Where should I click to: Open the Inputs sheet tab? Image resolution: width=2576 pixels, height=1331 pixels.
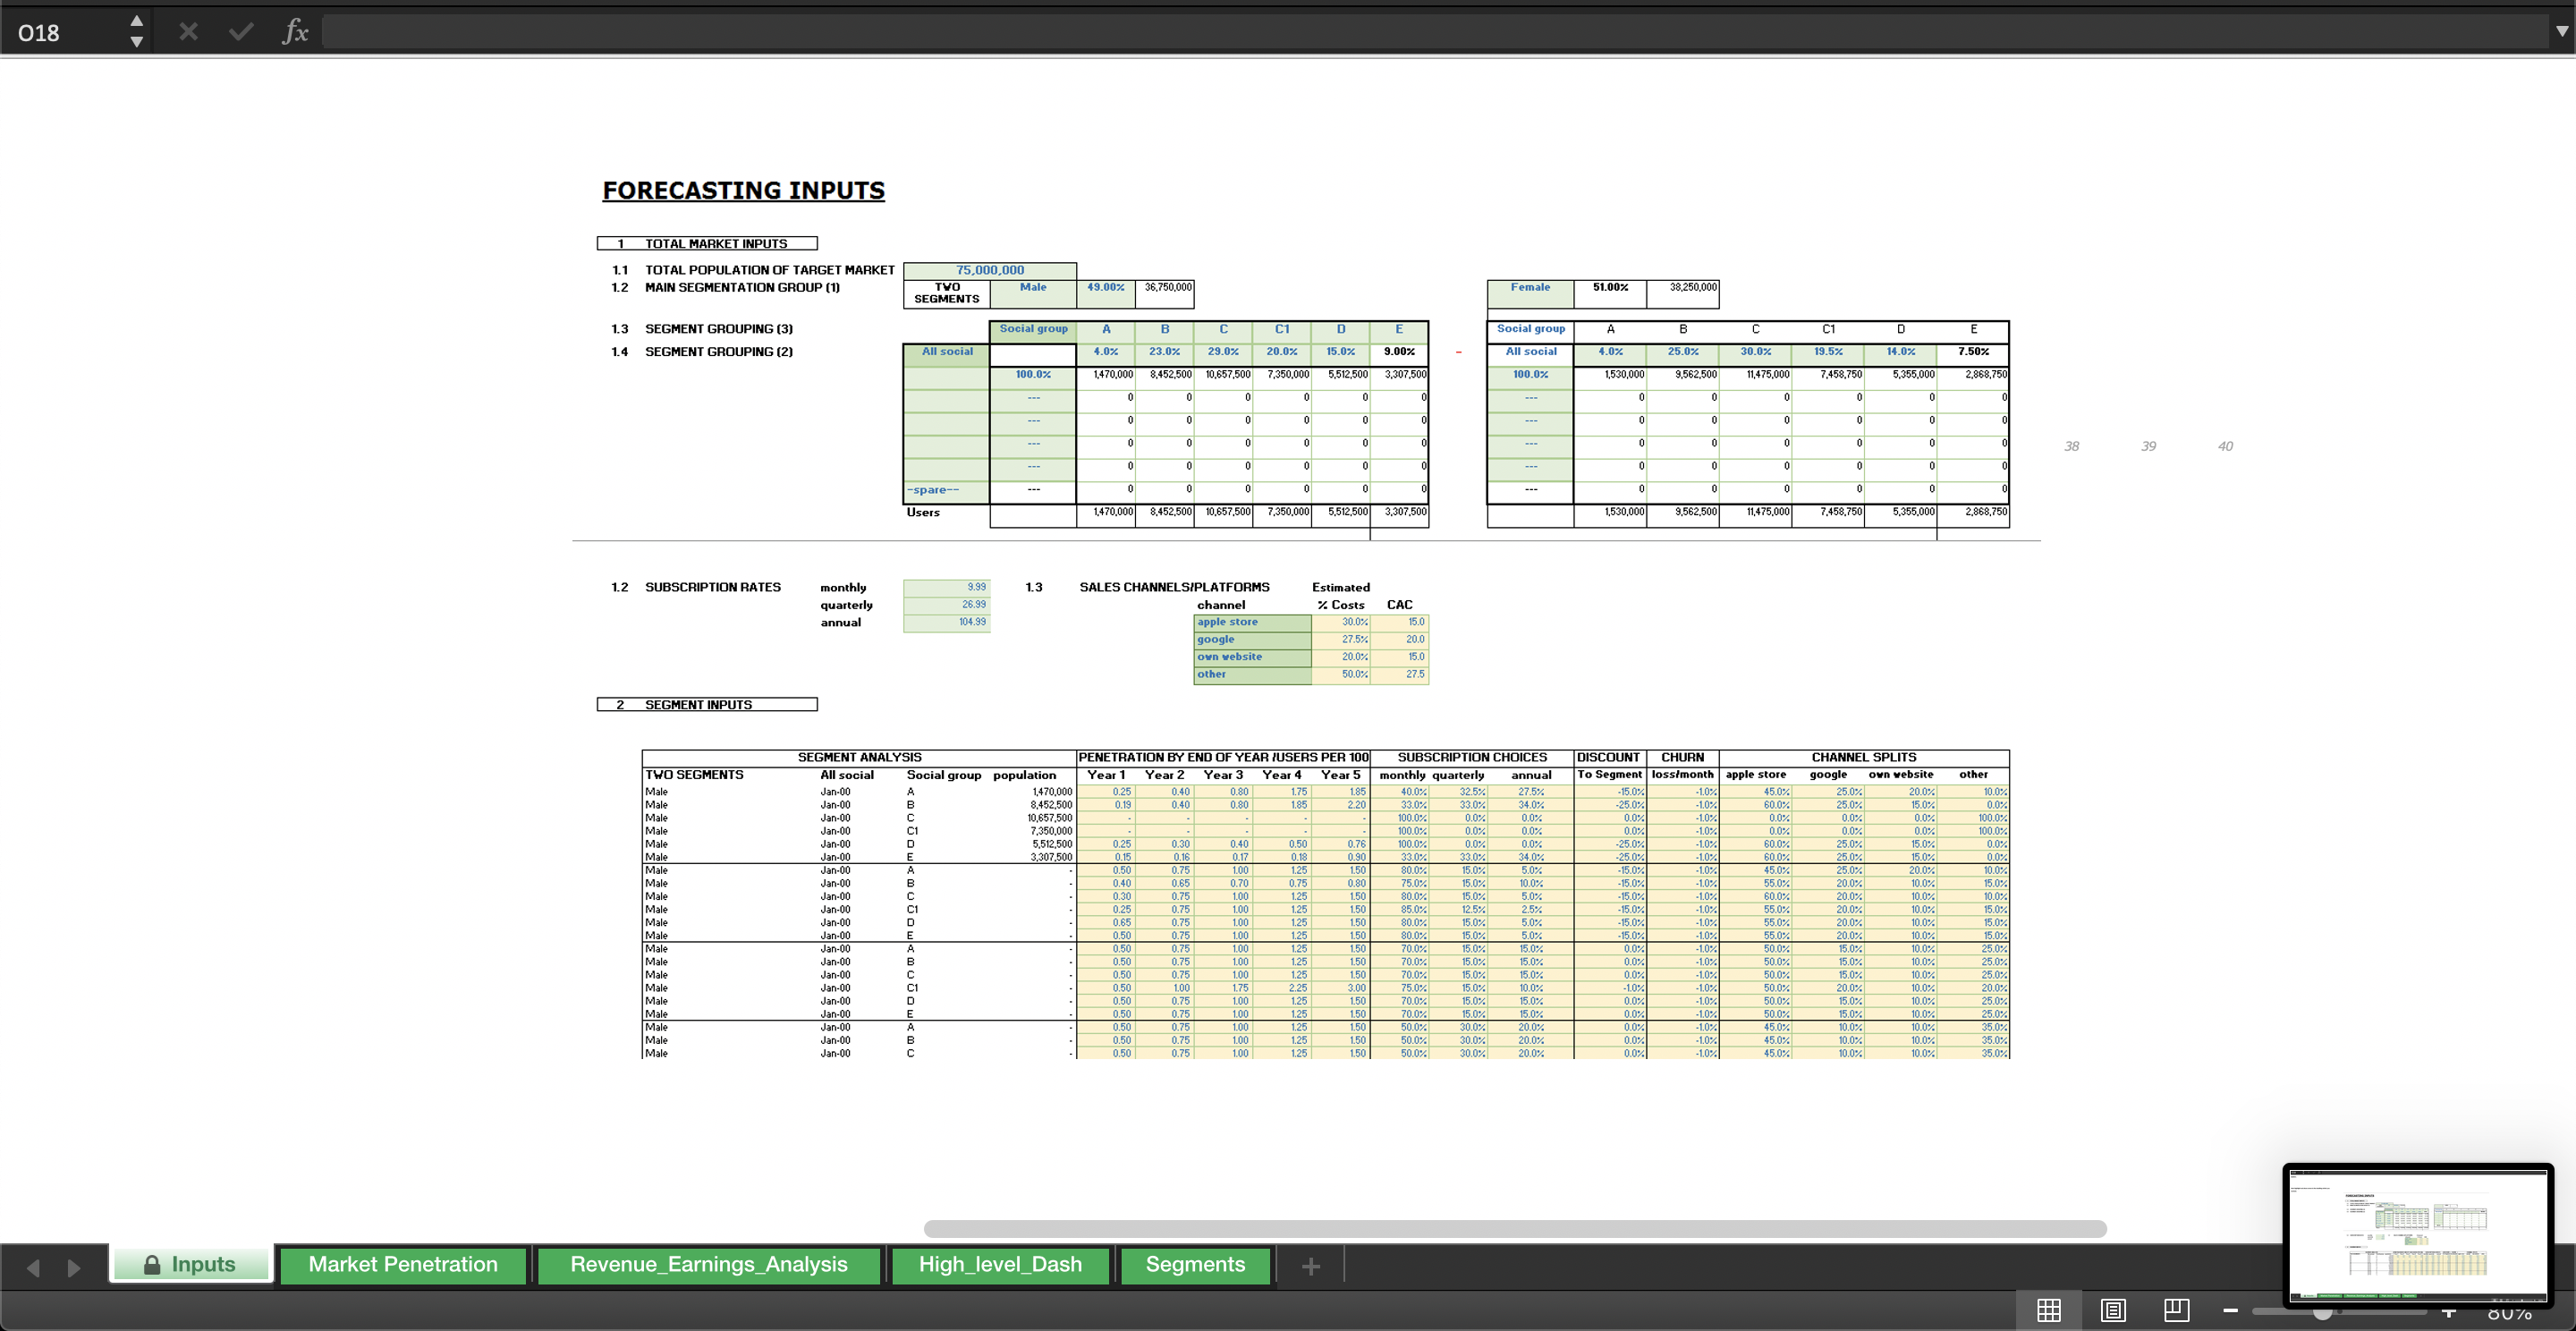(x=191, y=1264)
